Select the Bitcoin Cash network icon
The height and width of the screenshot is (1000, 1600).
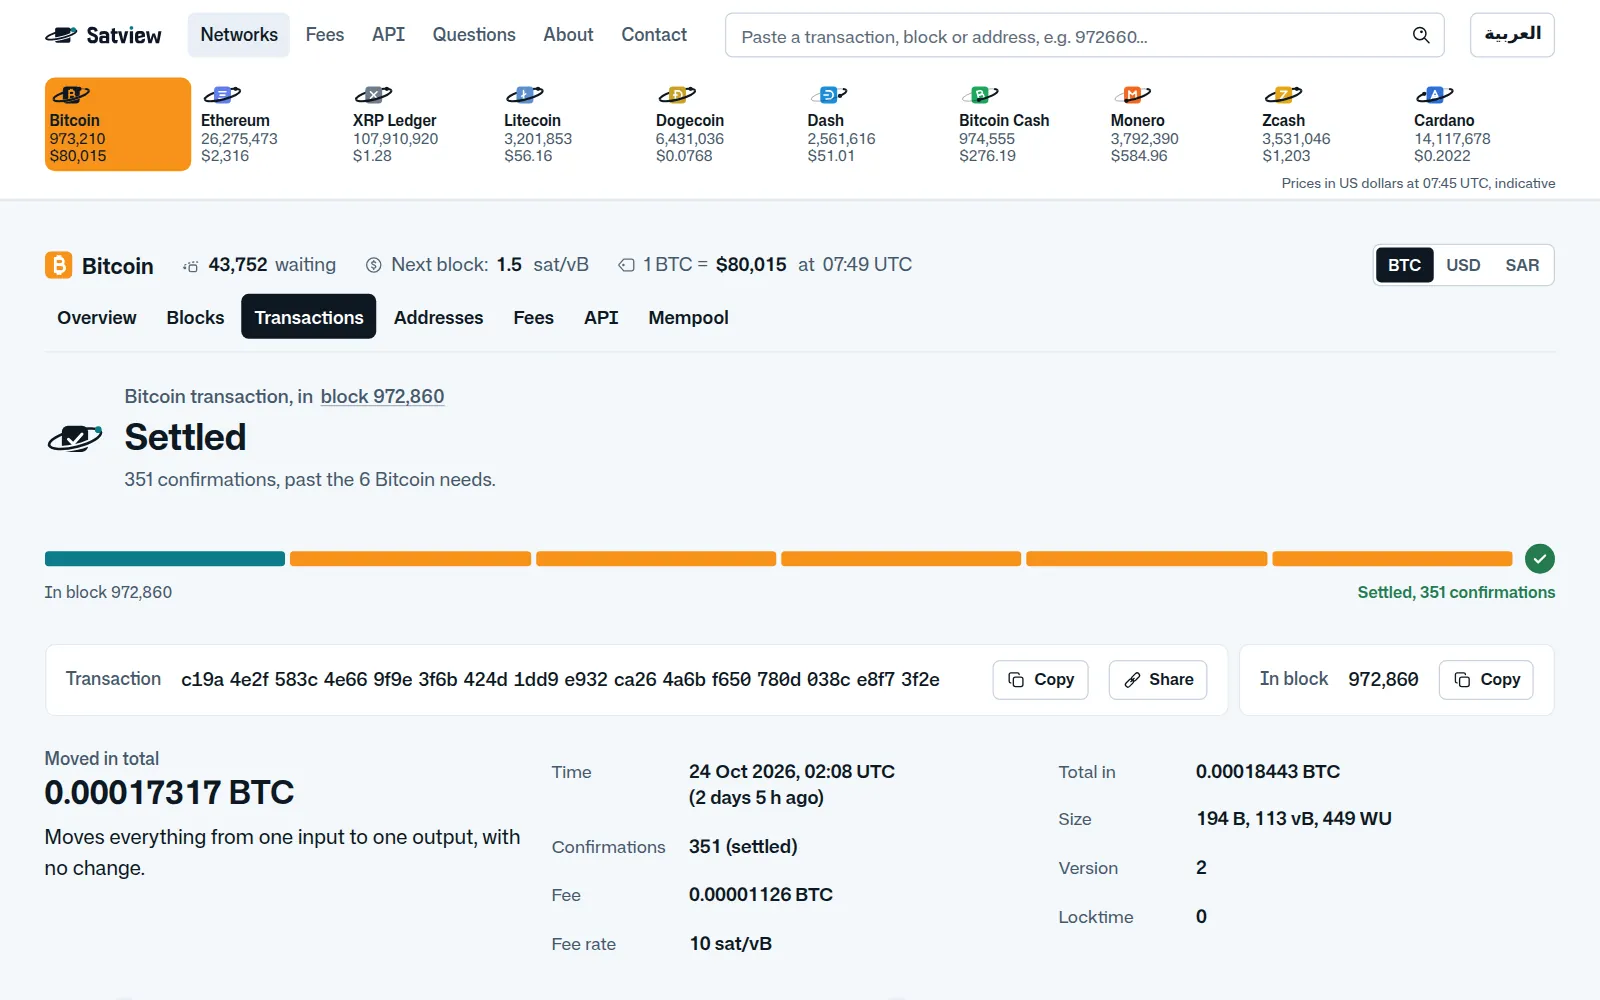[x=980, y=95]
